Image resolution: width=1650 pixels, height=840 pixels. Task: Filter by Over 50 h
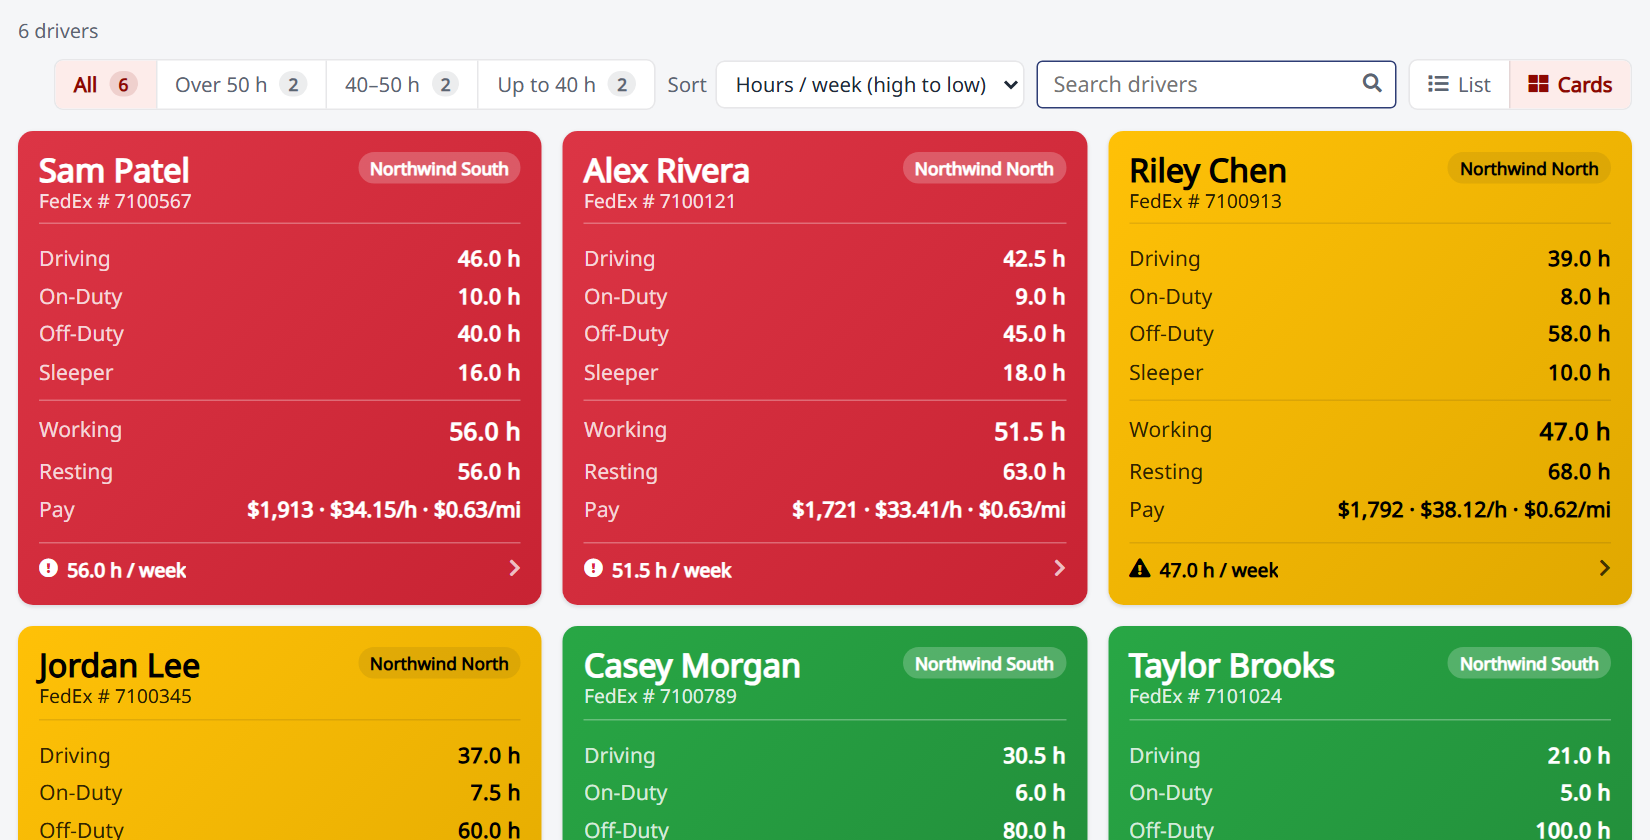click(241, 85)
